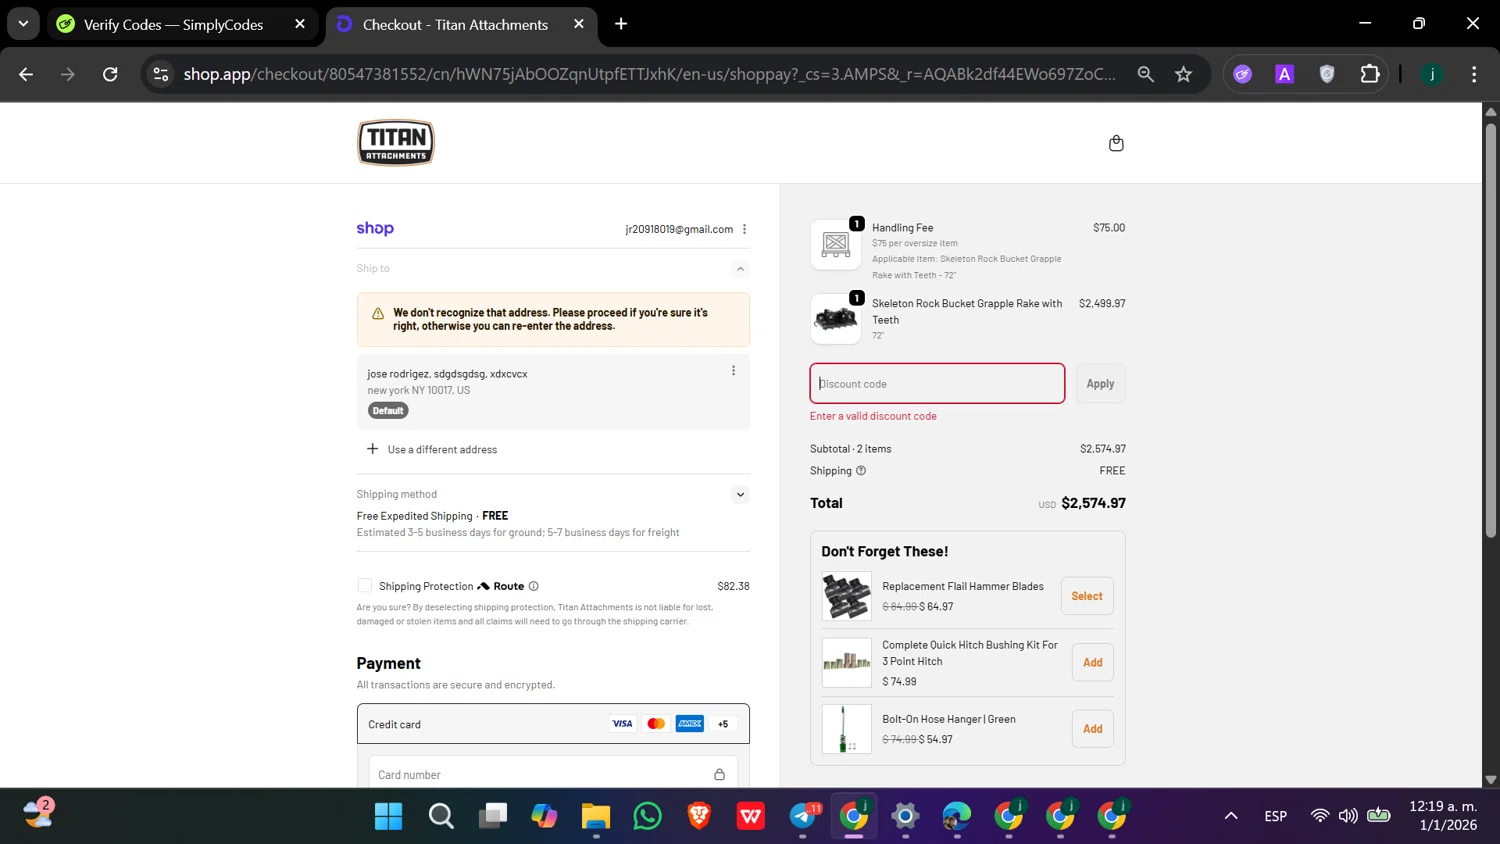
Task: Open the Flail Hammer Blades thumbnail
Action: point(847,596)
